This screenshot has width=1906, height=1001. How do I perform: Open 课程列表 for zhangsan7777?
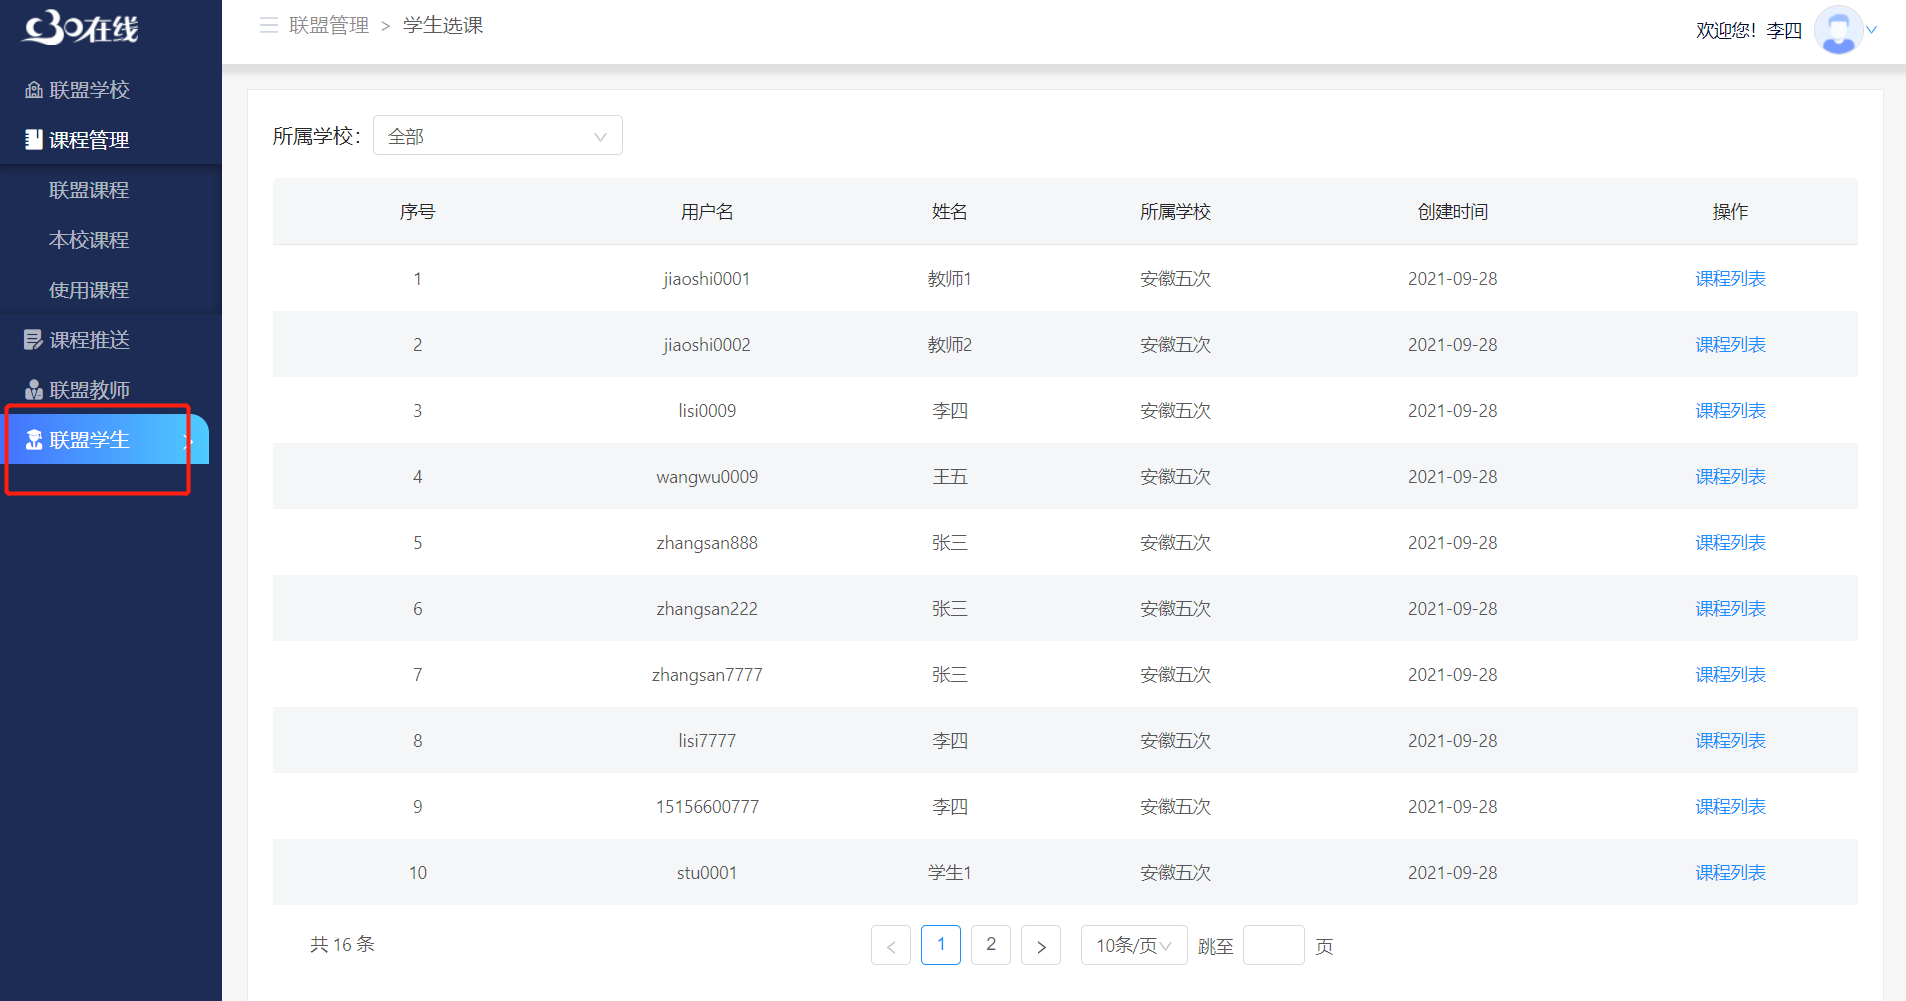pos(1730,675)
